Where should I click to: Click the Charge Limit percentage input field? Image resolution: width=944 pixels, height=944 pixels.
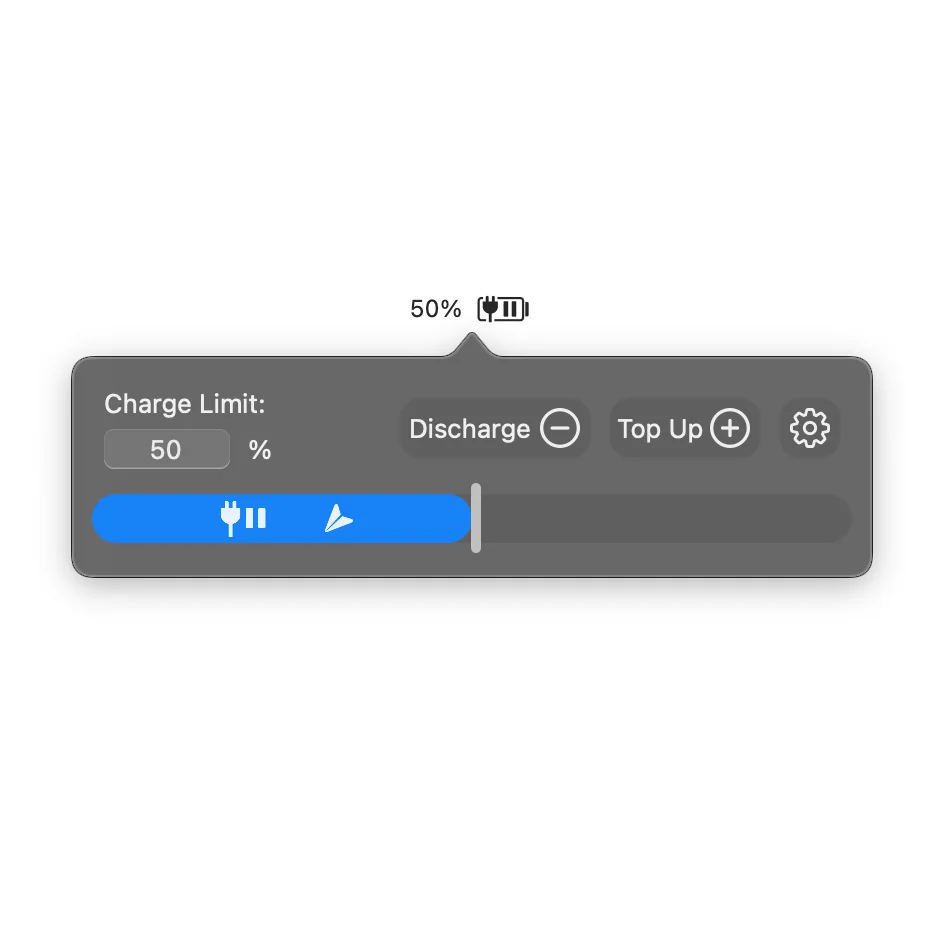tap(167, 449)
